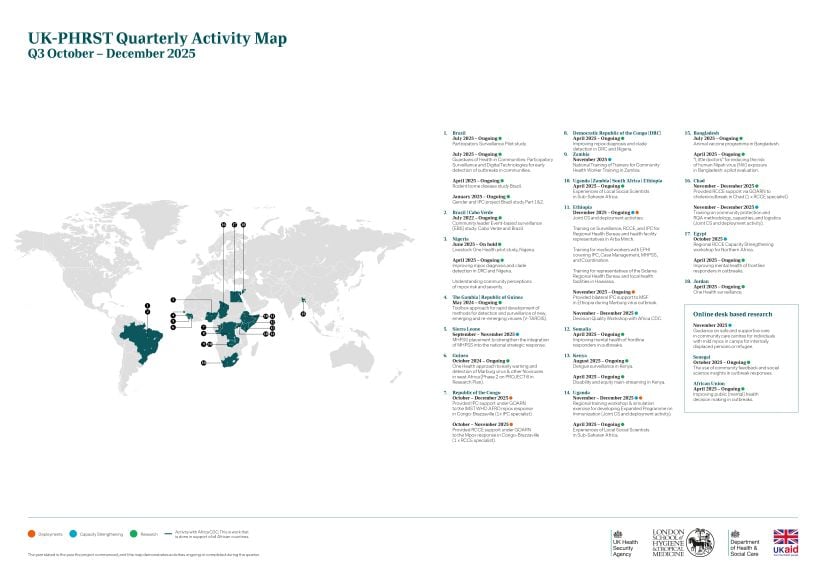Click the 'Online desk based research' box title
This screenshot has width=826, height=584.
[x=732, y=314]
